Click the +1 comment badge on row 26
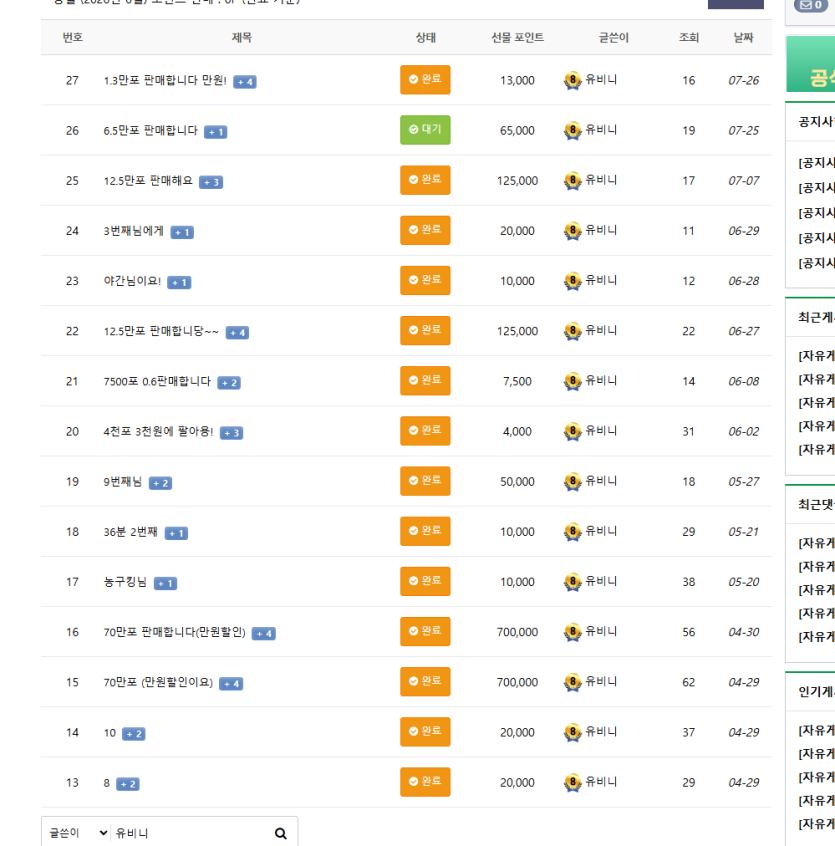Viewport: 835px width, 846px height. pyautogui.click(x=216, y=132)
